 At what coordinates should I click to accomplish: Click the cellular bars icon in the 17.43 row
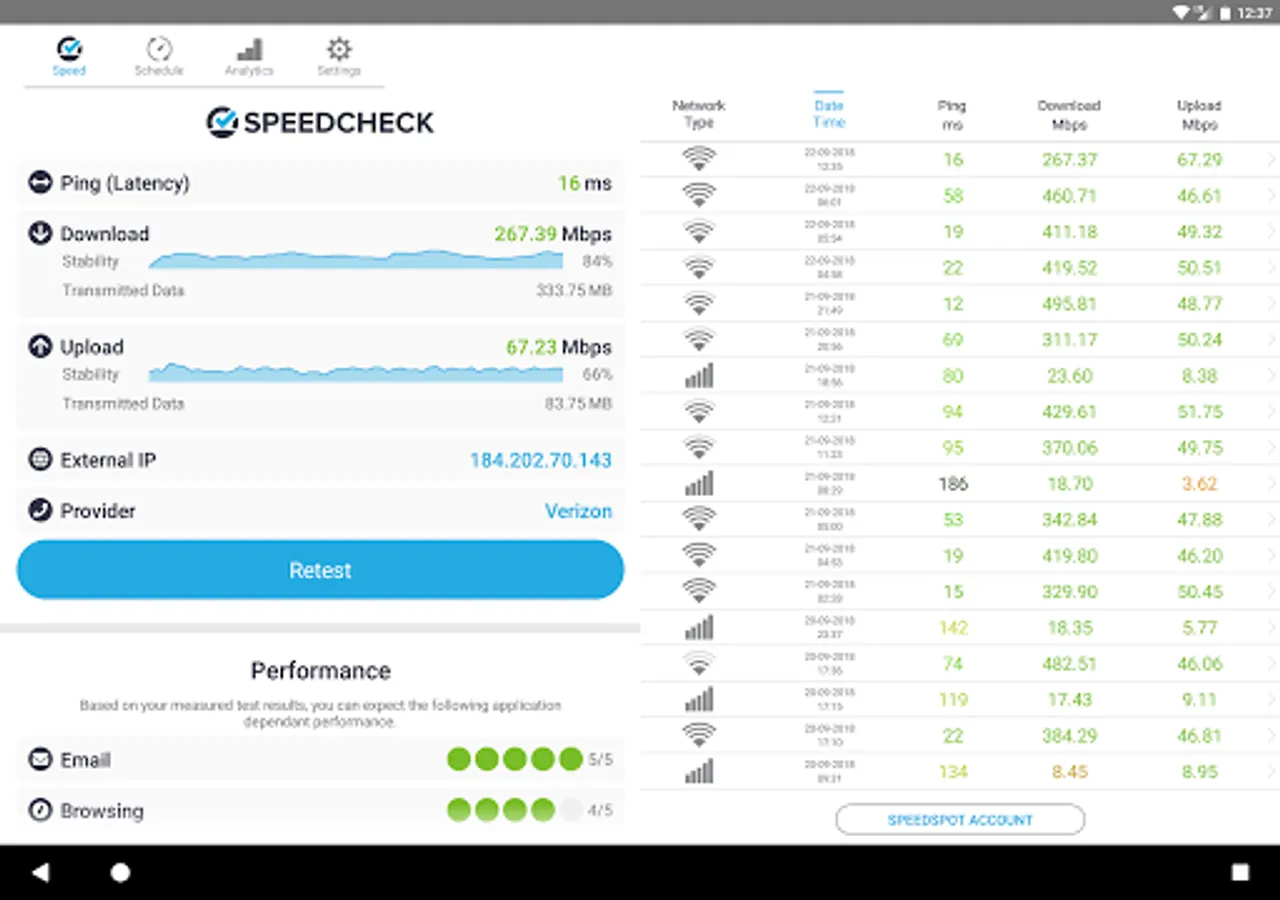[699, 699]
